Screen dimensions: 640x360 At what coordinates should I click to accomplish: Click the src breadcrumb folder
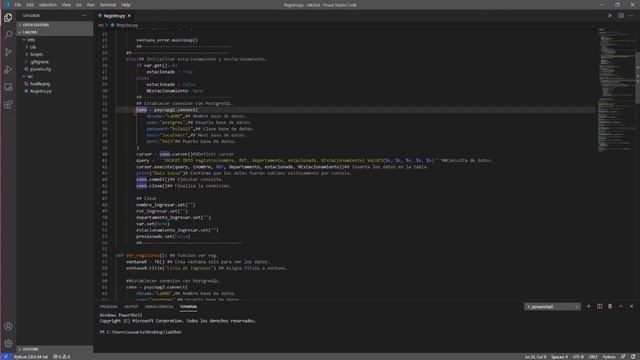click(101, 25)
